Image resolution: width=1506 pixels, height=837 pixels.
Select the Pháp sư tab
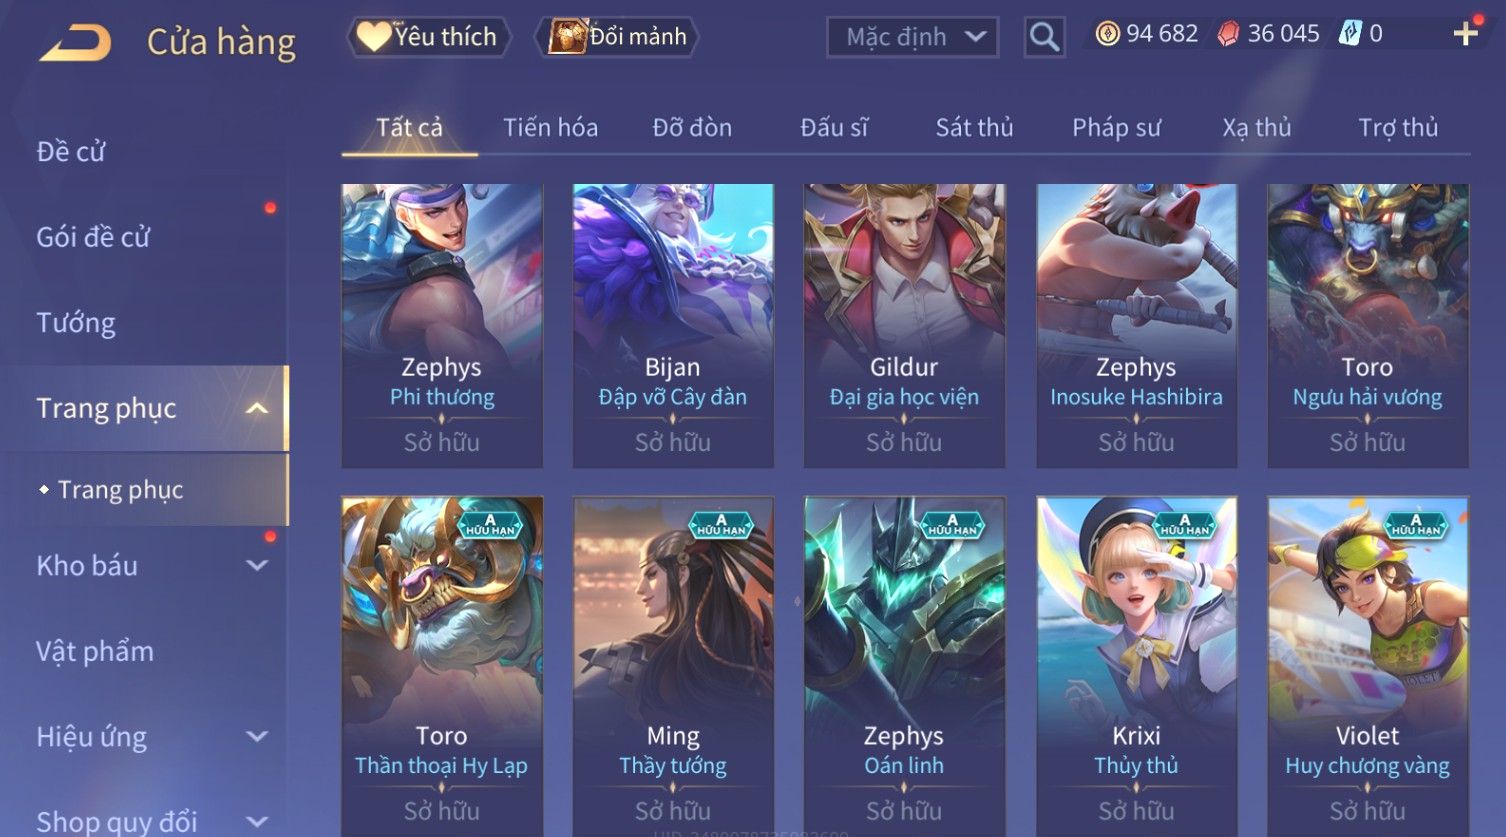(x=1116, y=128)
